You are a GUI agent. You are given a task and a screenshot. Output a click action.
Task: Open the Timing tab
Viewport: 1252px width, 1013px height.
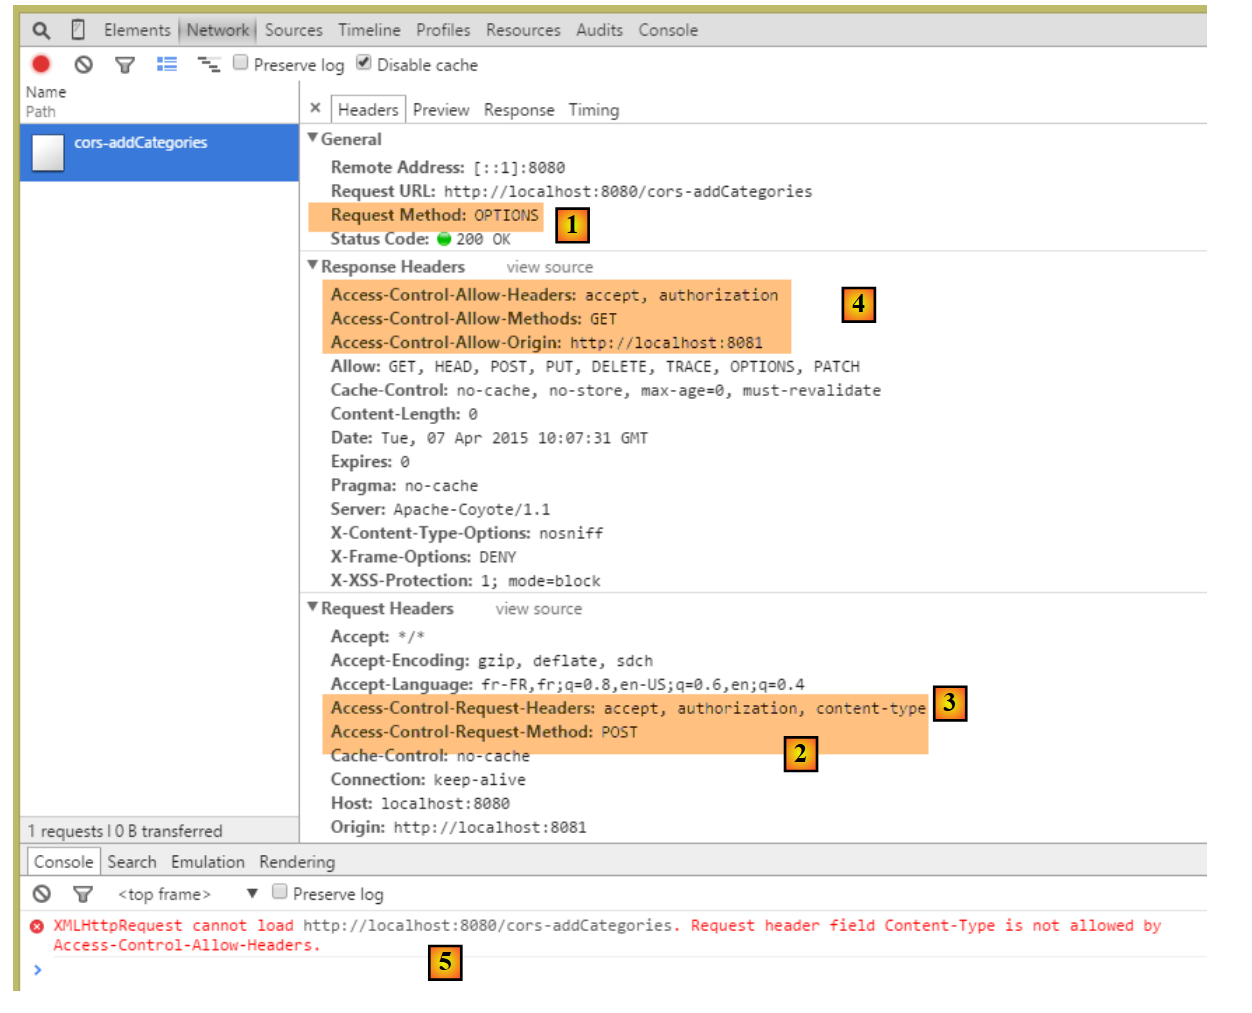click(594, 110)
